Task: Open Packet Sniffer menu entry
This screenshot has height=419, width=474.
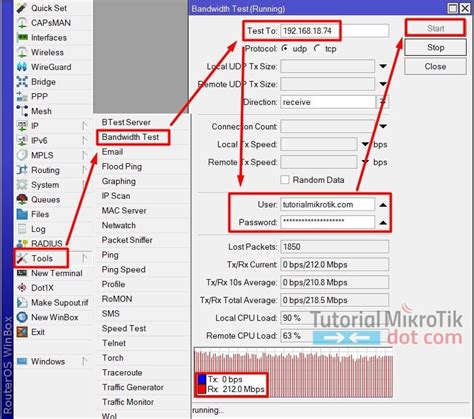Action: pyautogui.click(x=142, y=240)
